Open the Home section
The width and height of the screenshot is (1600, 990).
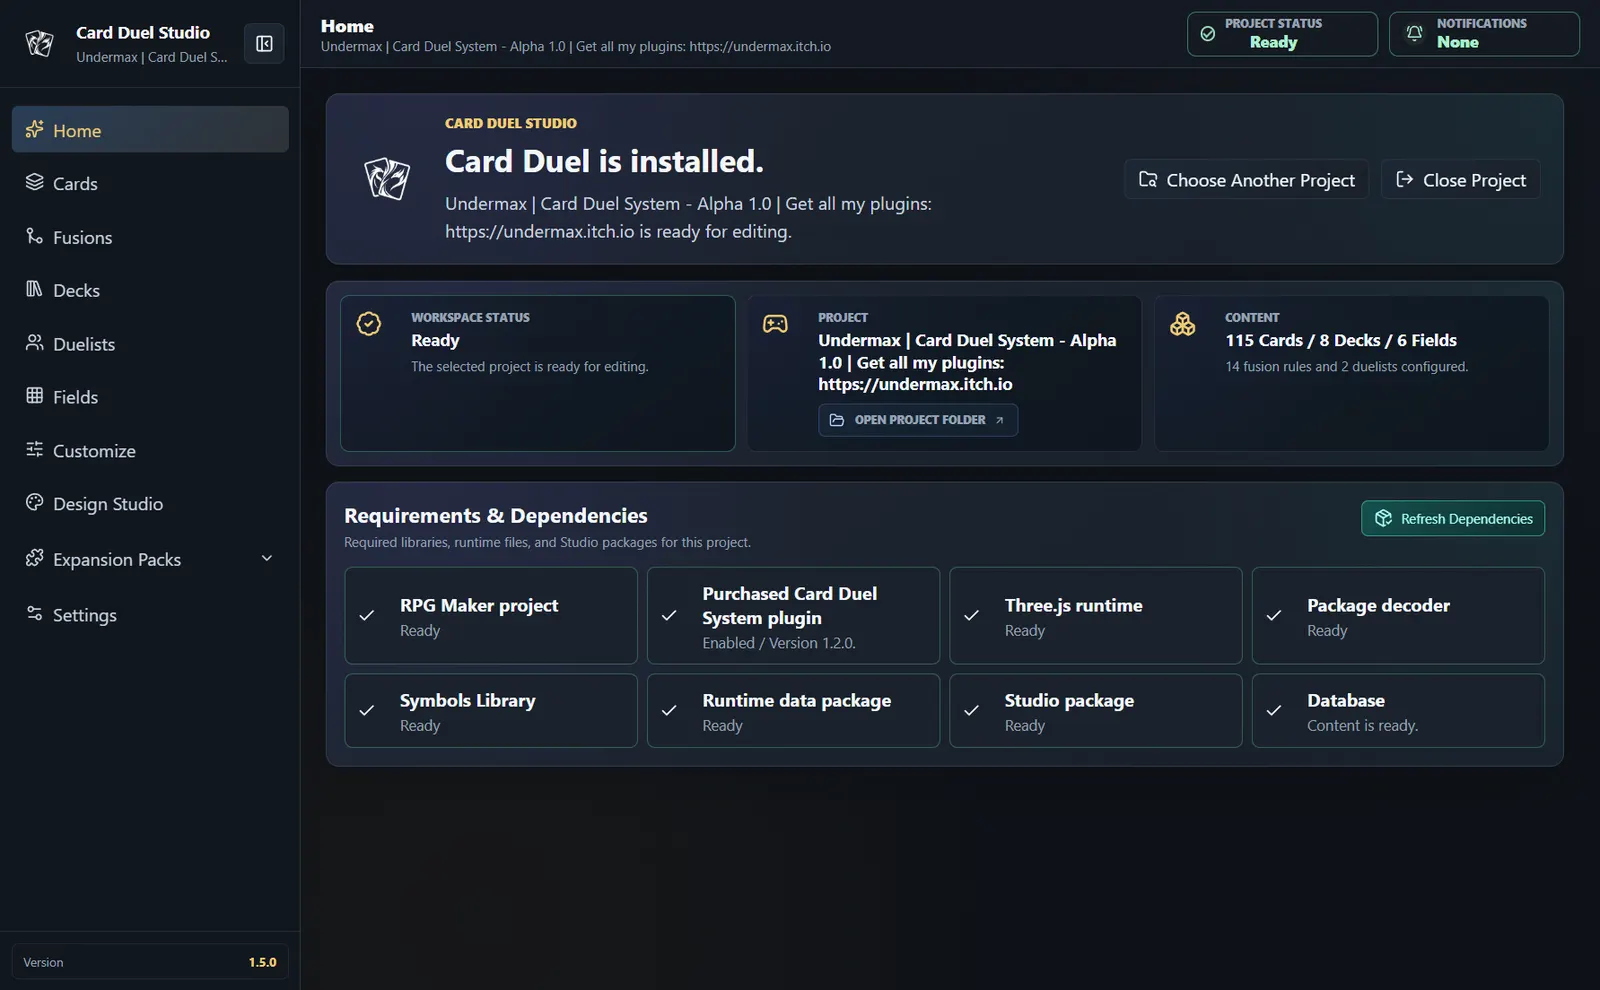coord(150,130)
